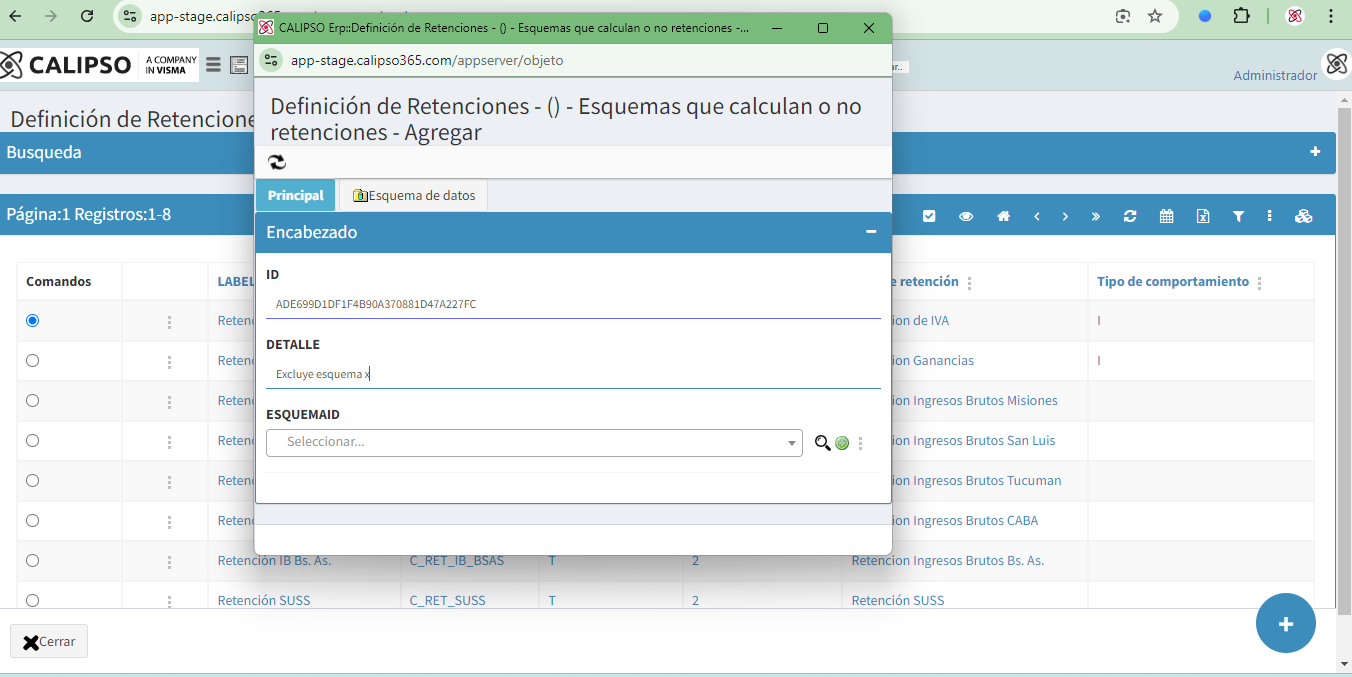Open Chrome extensions puzzle icon
Screen dimensions: 1352x677
coord(1241,16)
